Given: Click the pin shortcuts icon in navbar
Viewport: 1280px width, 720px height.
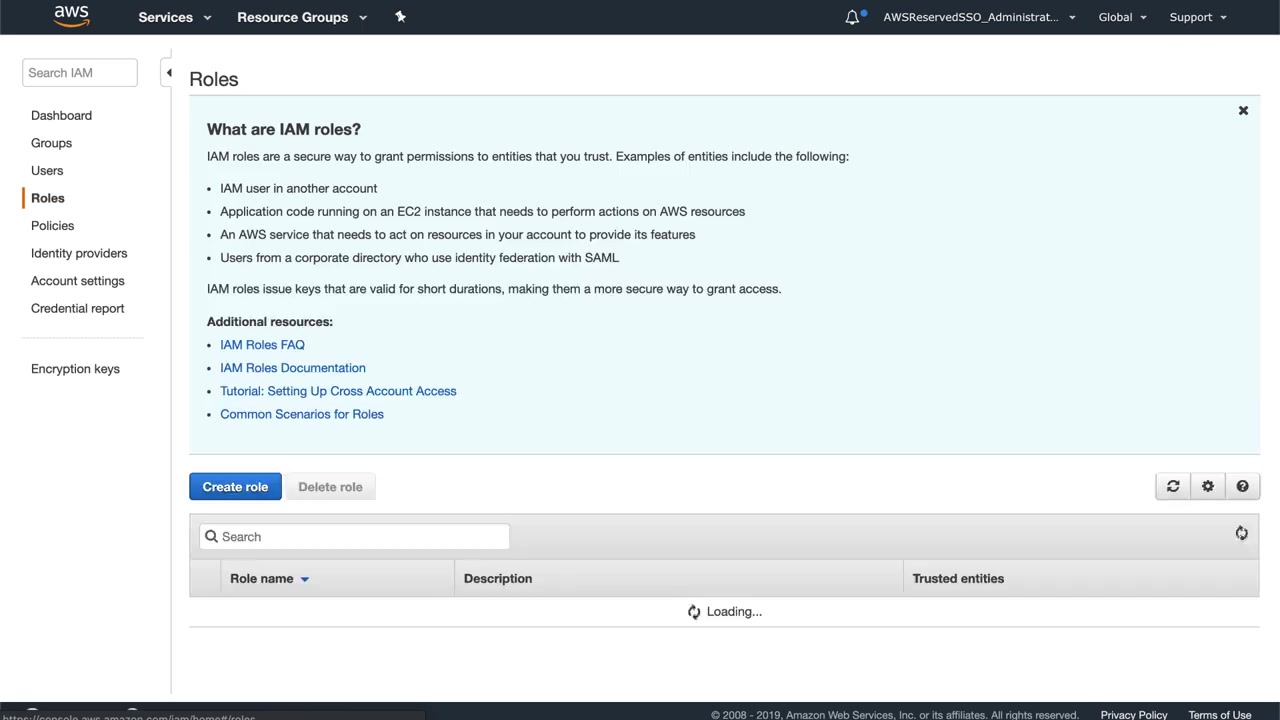Looking at the screenshot, I should pos(400,16).
